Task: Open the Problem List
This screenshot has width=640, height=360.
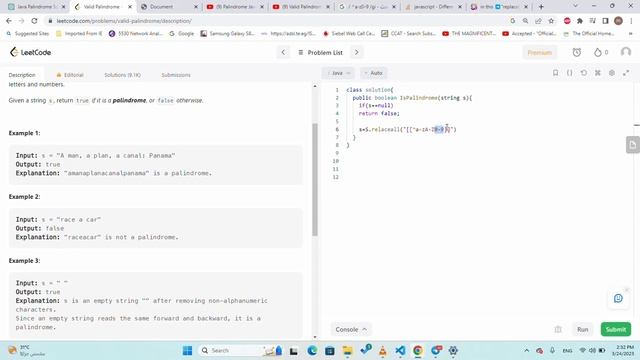Action: [321, 52]
